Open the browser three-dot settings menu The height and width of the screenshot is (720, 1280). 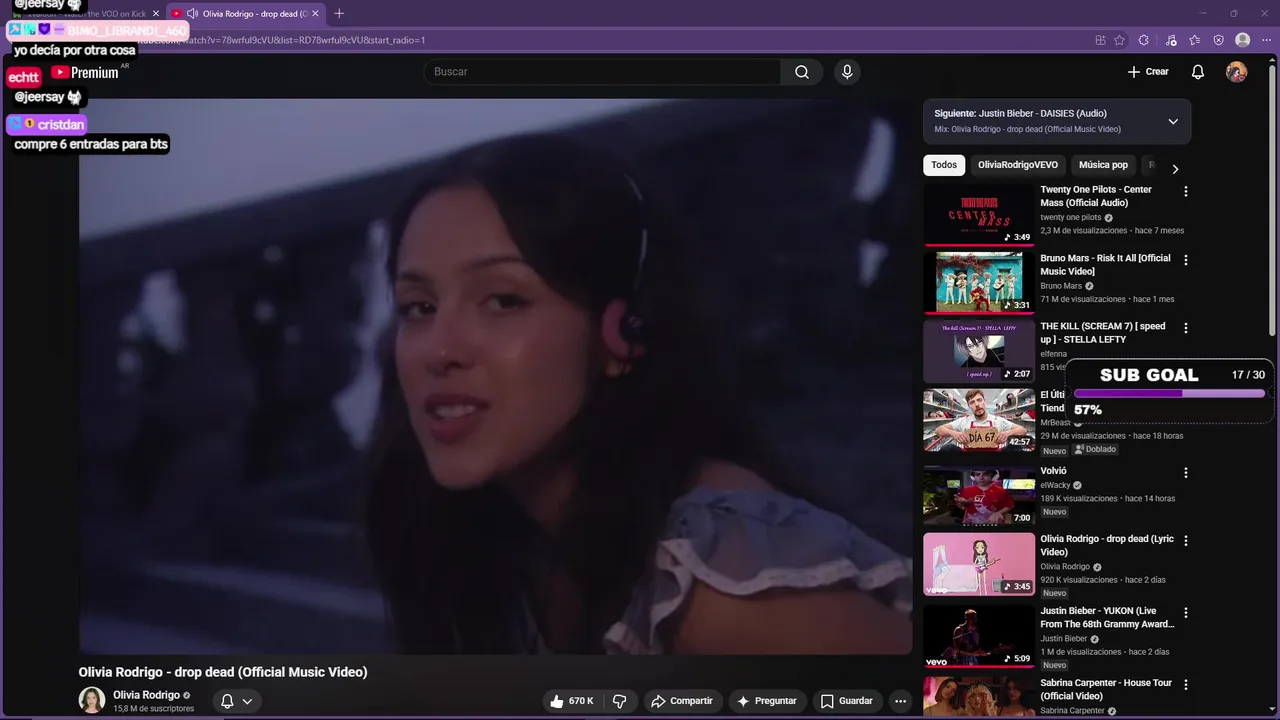1266,40
